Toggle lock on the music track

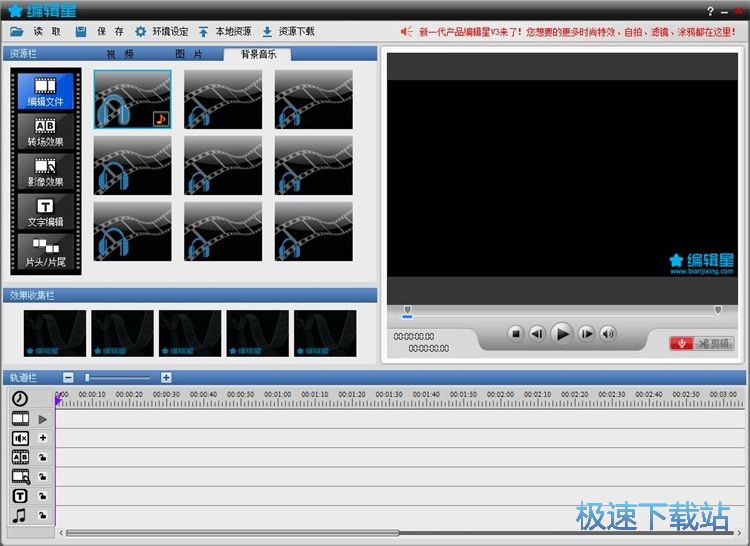43,515
